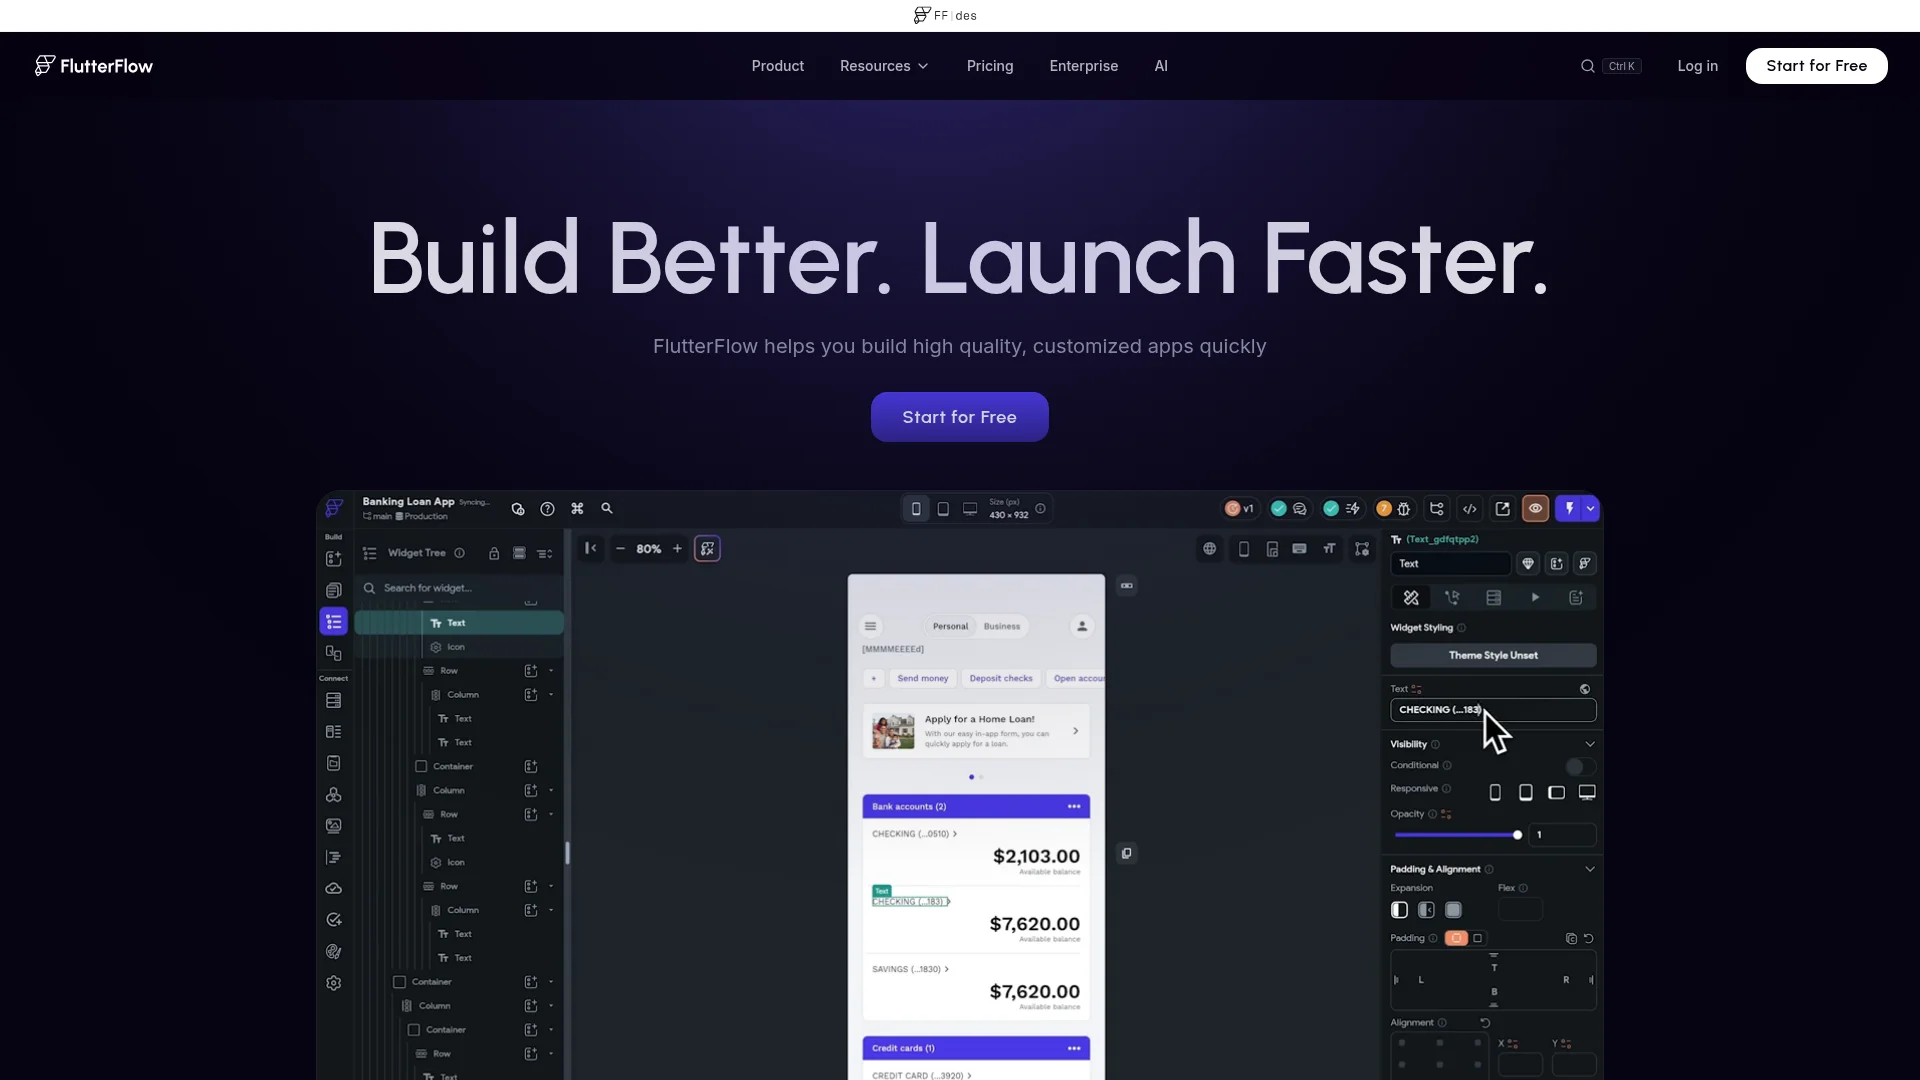Image resolution: width=1920 pixels, height=1080 pixels.
Task: Switch to the Business tab in app preview
Action: [1002, 626]
